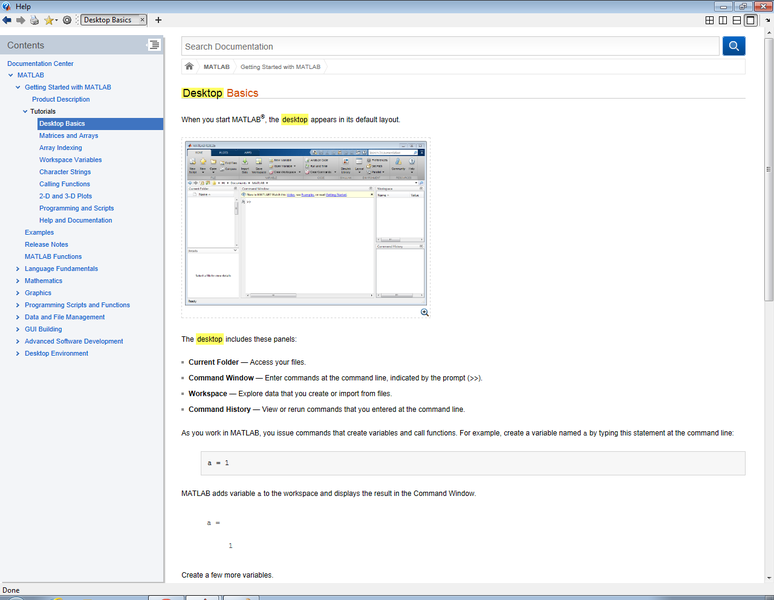774x600 pixels.
Task: Click MATLAB in the breadcrumb
Action: pyautogui.click(x=217, y=67)
